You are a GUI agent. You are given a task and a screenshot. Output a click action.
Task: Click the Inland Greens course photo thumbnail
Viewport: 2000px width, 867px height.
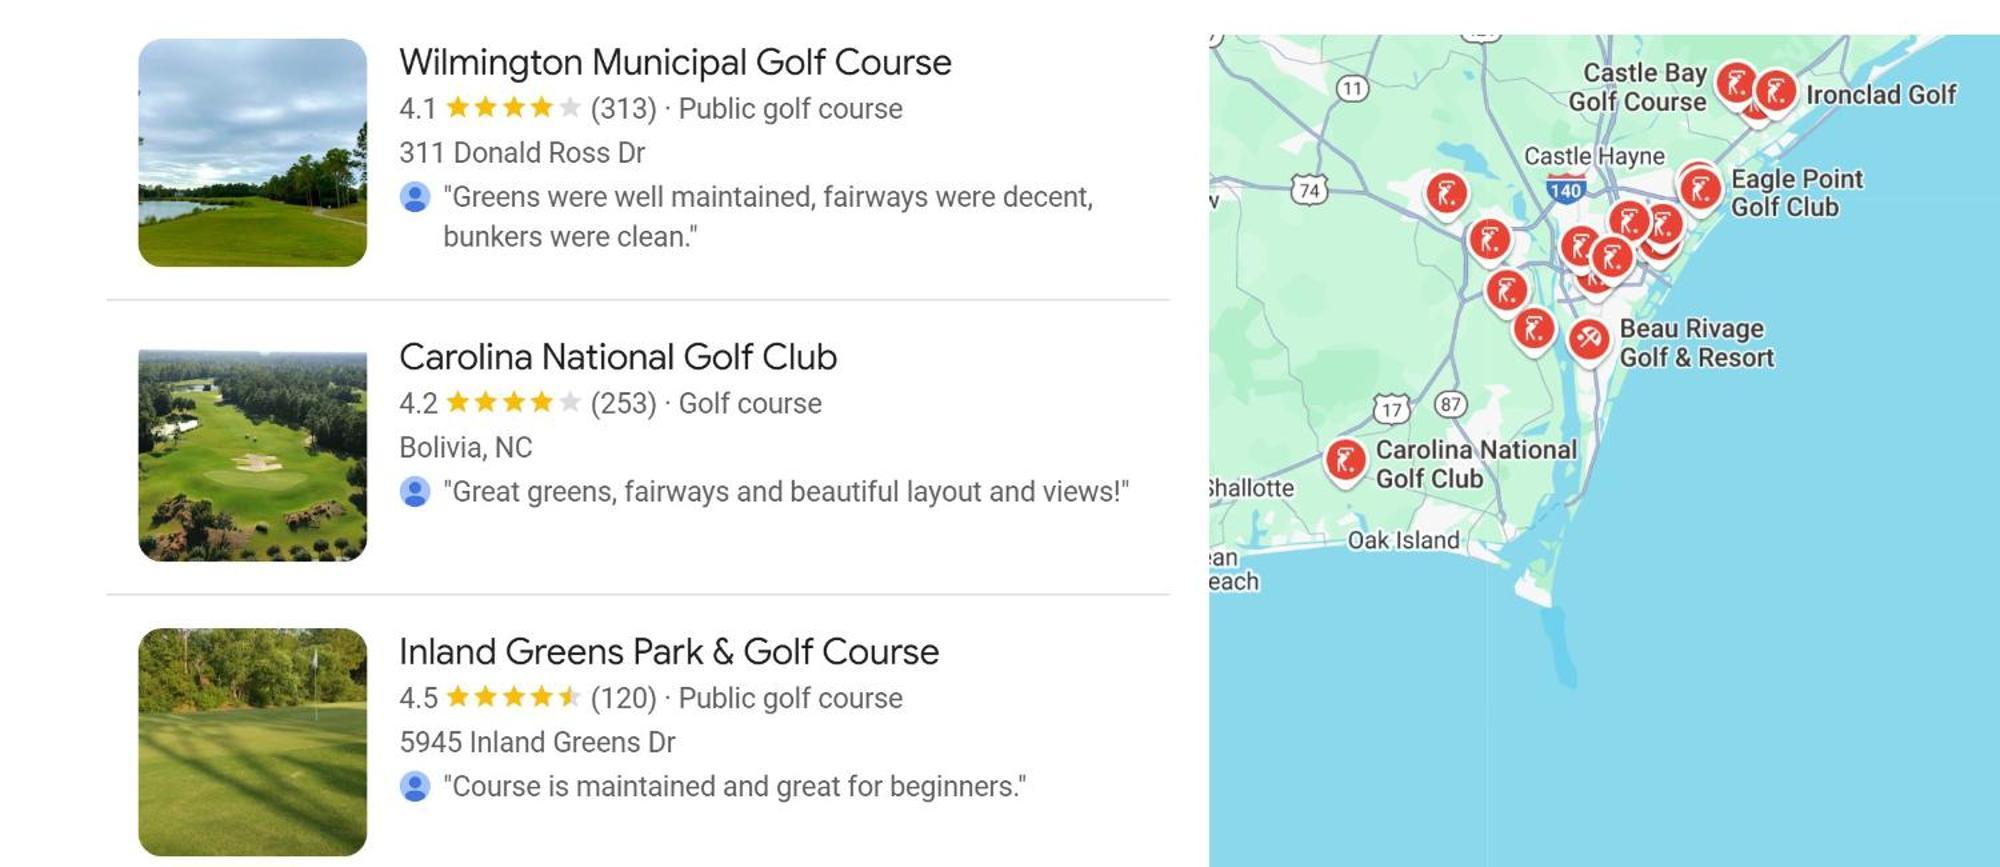tap(252, 742)
